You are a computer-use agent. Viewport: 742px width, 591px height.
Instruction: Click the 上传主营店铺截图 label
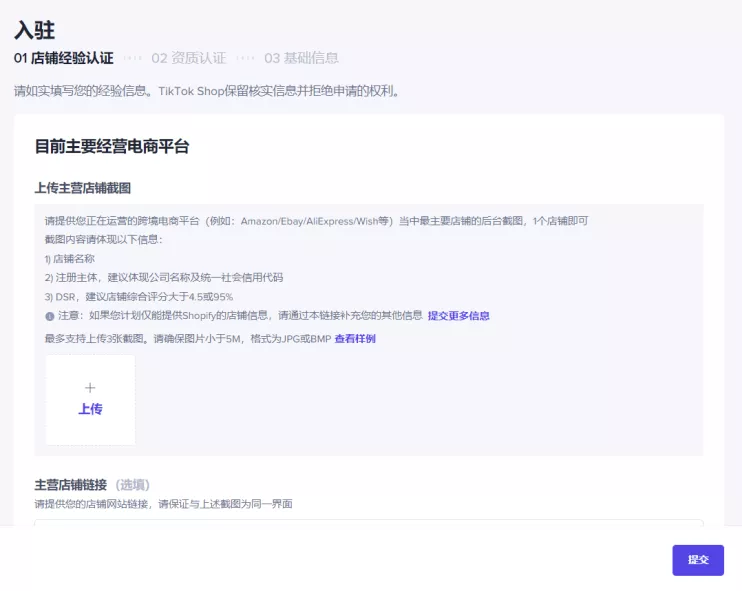click(x=82, y=188)
